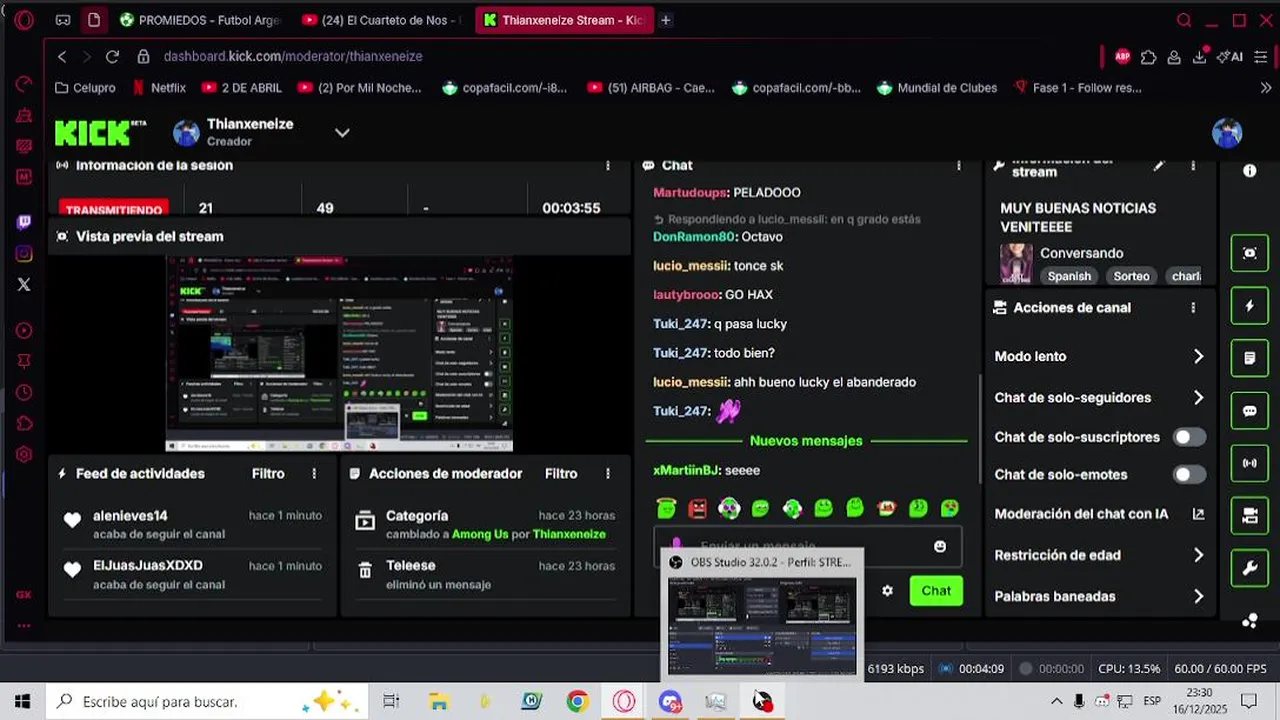
Task: Reload the page in browser toolbar
Action: (x=112, y=57)
